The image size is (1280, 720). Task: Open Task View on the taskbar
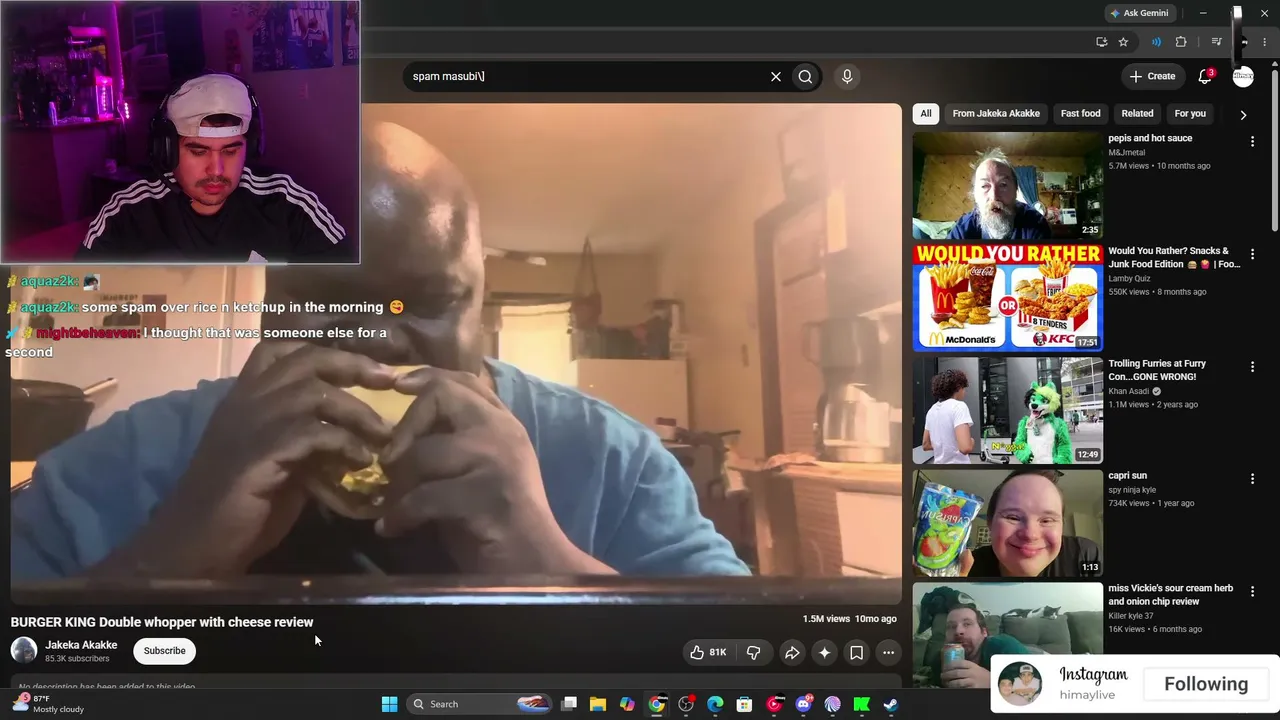click(x=569, y=704)
